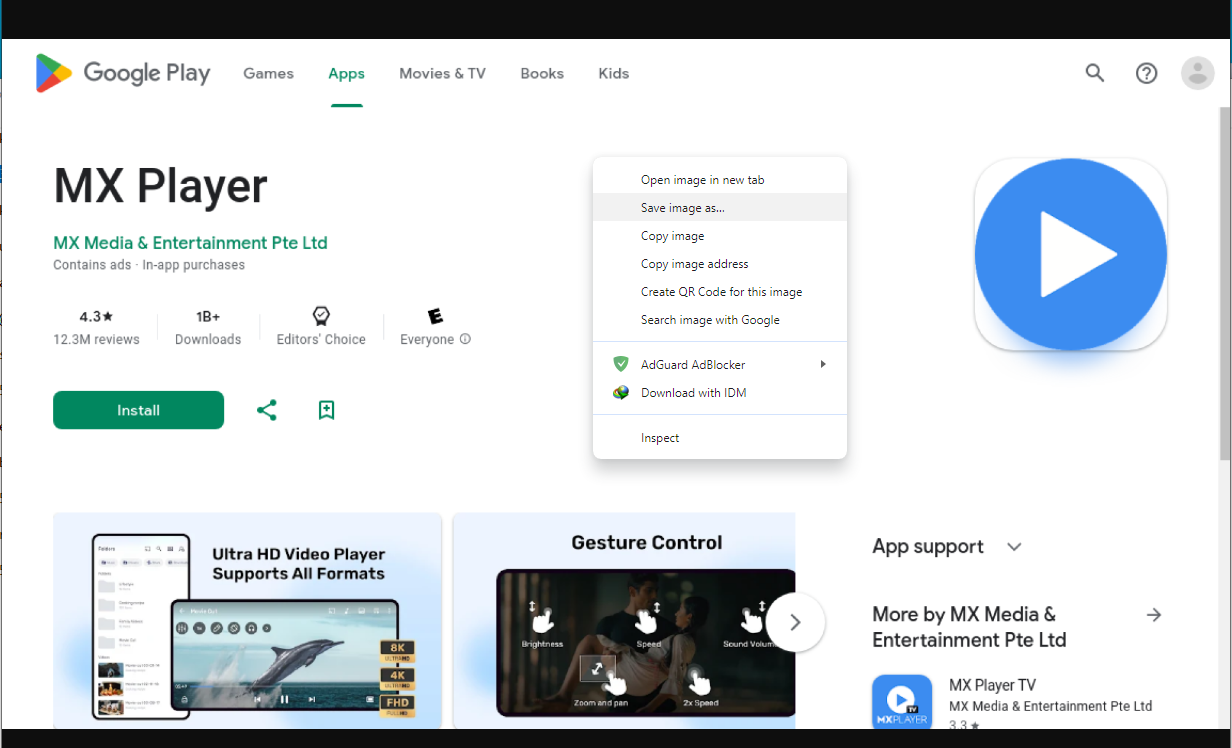This screenshot has width=1232, height=748.
Task: Open the MX Media & Entertainment Pte Ltd link
Action: point(190,243)
